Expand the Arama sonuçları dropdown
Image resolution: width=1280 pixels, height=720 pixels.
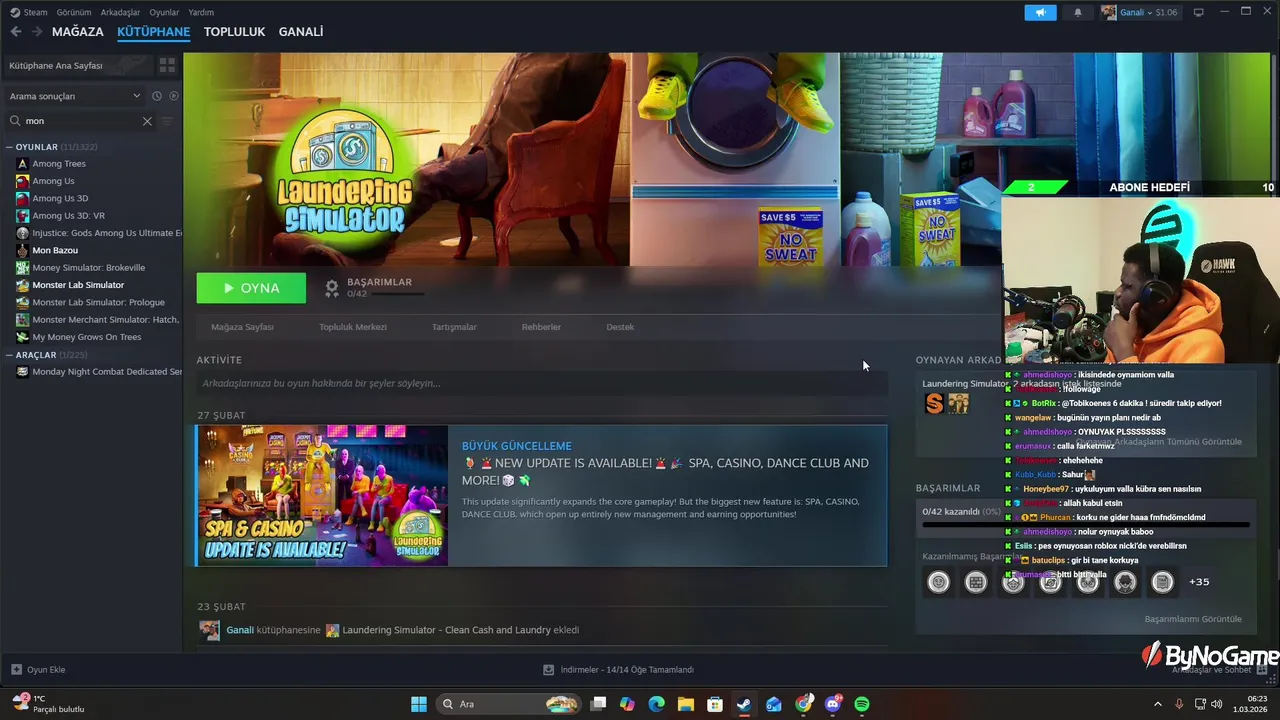tap(75, 96)
